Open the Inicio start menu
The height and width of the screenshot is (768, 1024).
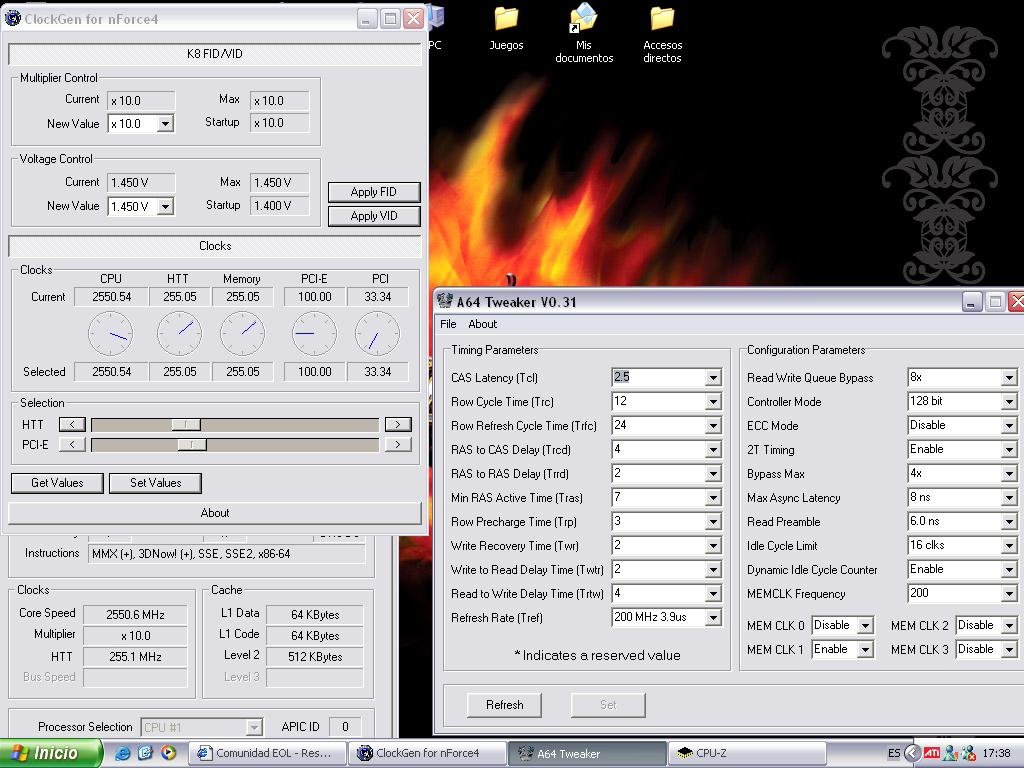click(x=51, y=753)
